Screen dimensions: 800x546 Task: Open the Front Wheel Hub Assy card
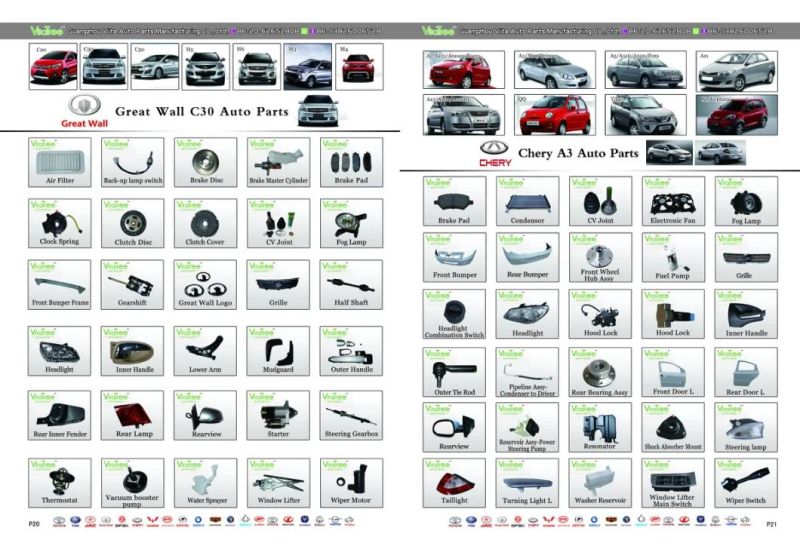601,257
